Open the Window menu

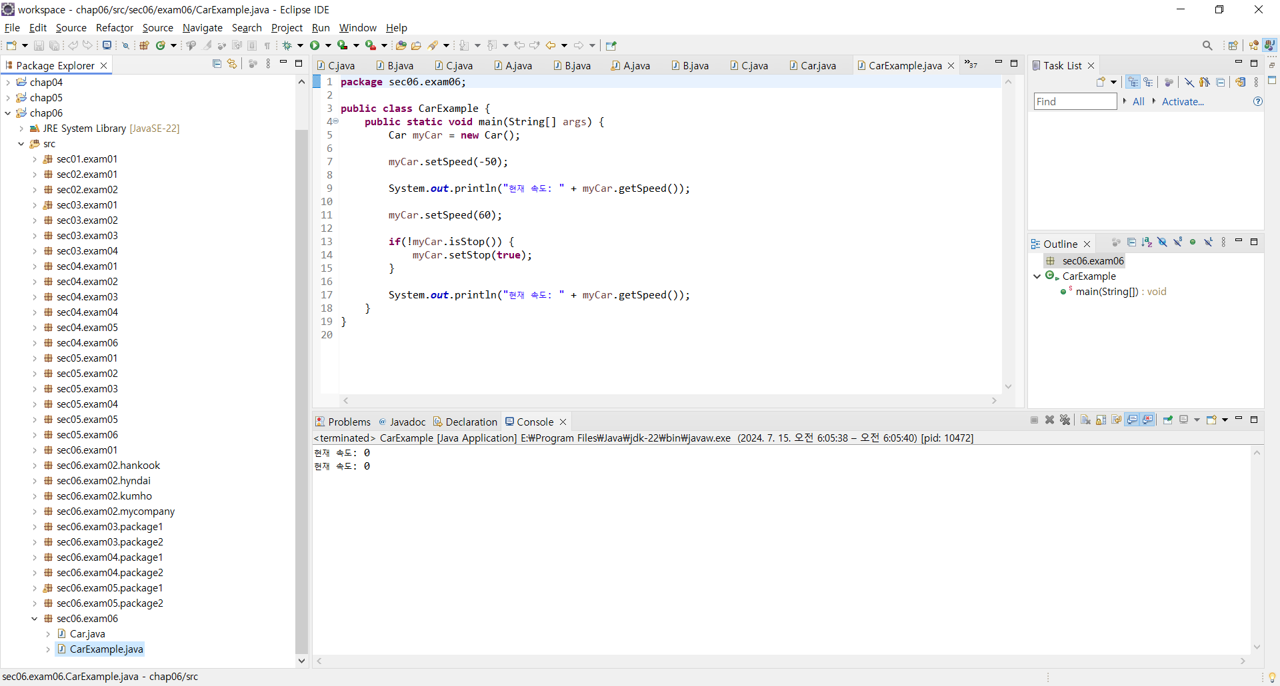(x=357, y=28)
